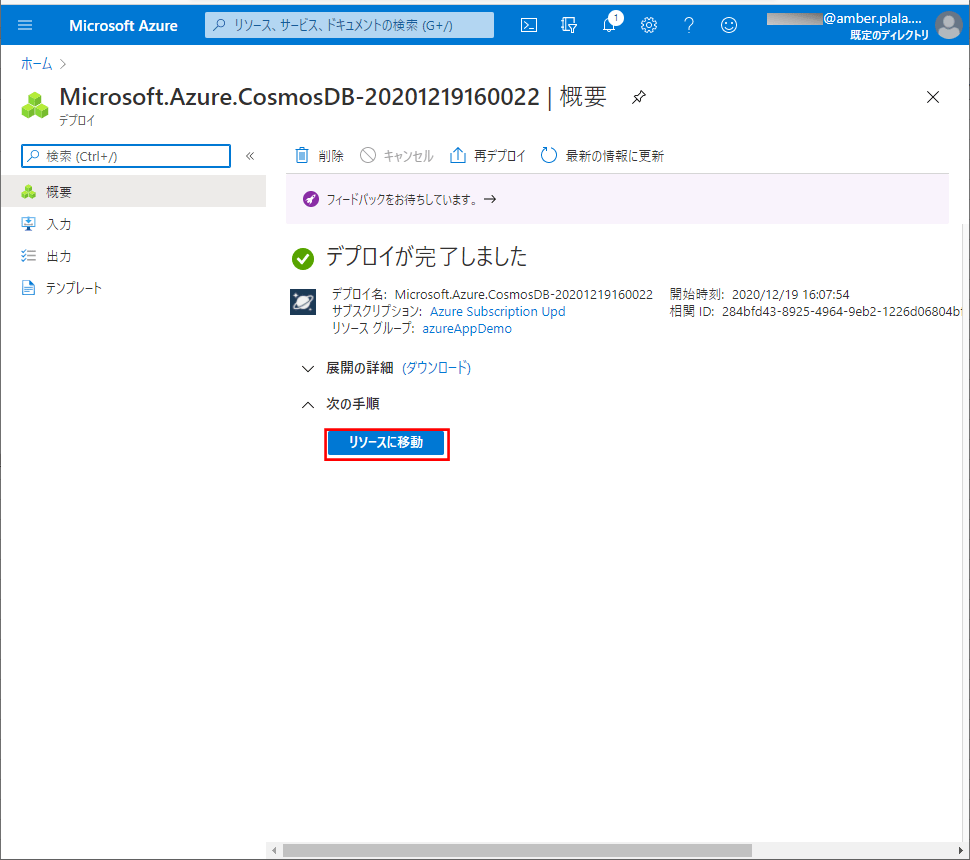Click the refresh icon for 最新の情報に更新
Viewport: 970px width, 860px height.
coord(549,155)
